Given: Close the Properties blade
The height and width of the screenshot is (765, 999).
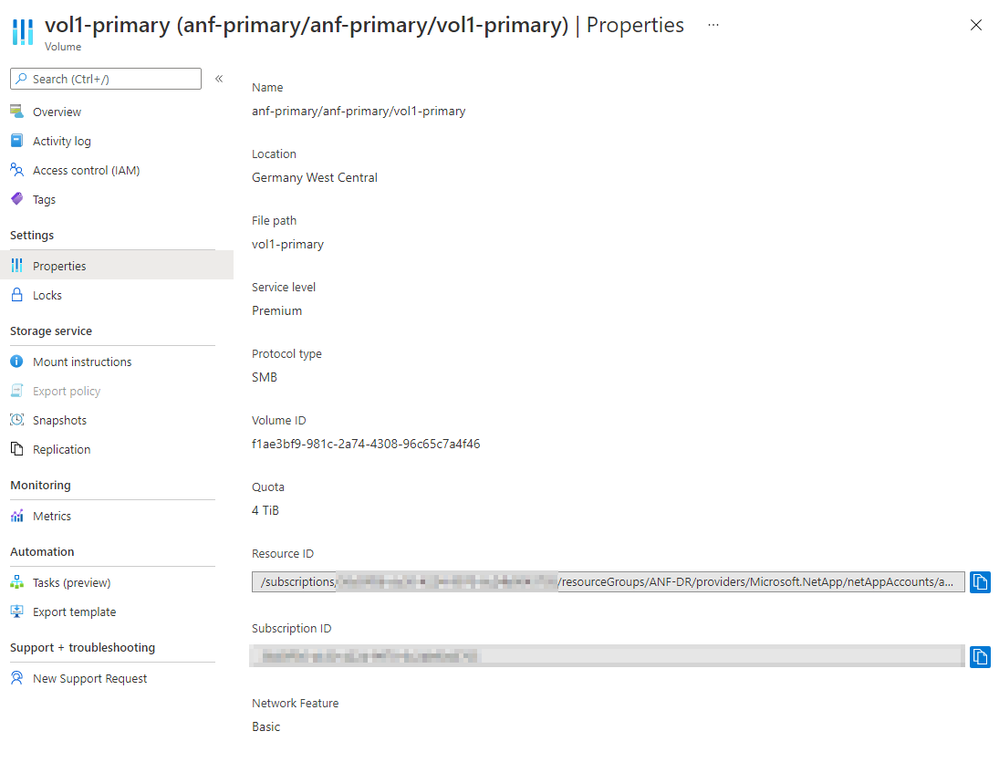Looking at the screenshot, I should click(x=975, y=25).
